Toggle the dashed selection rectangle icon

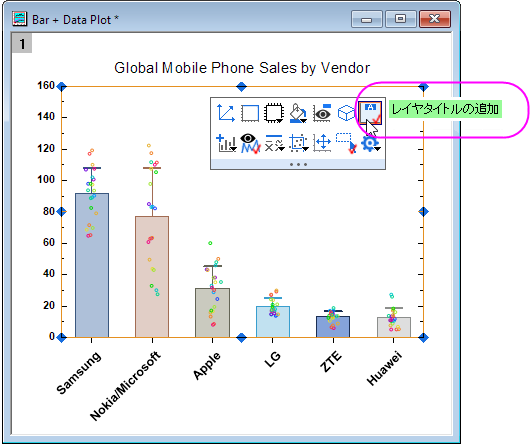pos(346,143)
